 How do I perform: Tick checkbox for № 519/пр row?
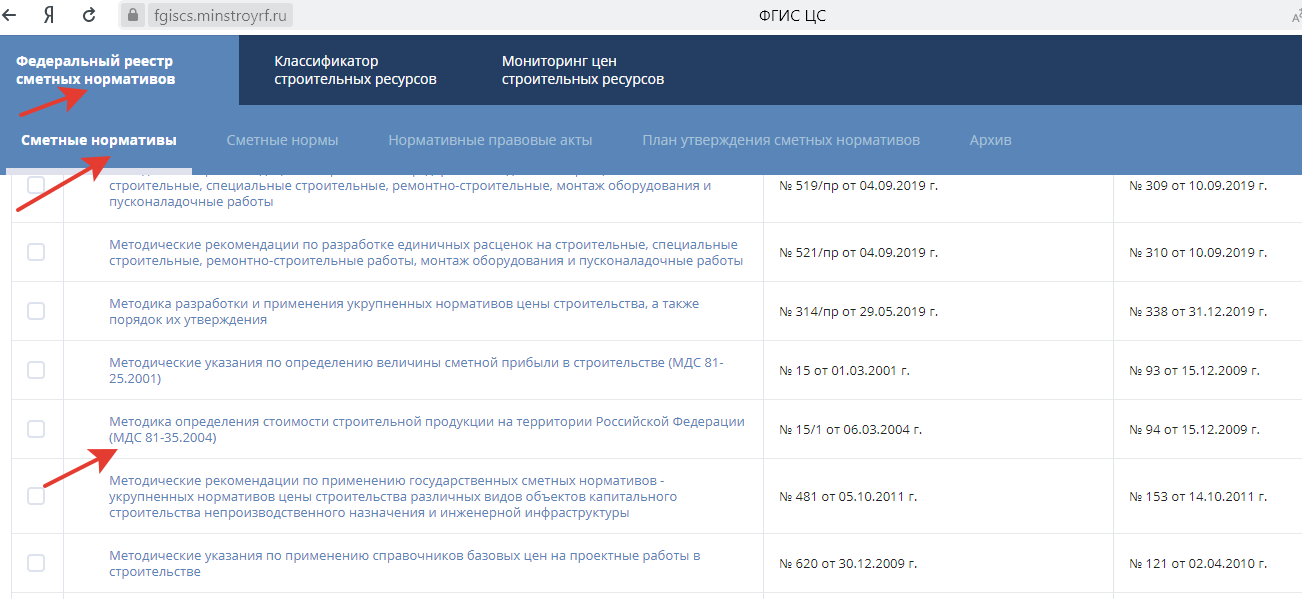pyautogui.click(x=36, y=185)
